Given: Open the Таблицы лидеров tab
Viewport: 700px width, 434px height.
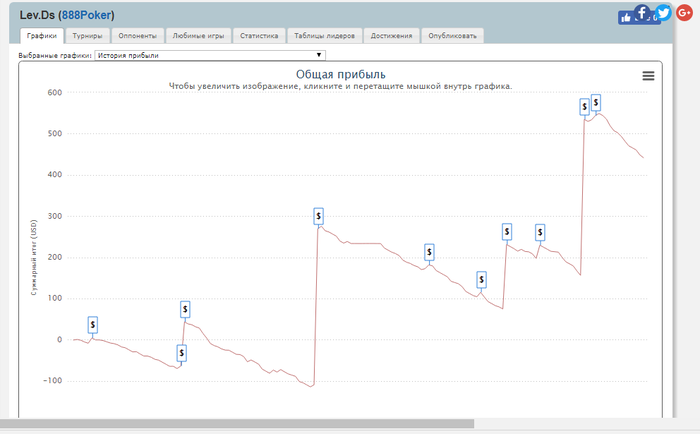Looking at the screenshot, I should [325, 36].
